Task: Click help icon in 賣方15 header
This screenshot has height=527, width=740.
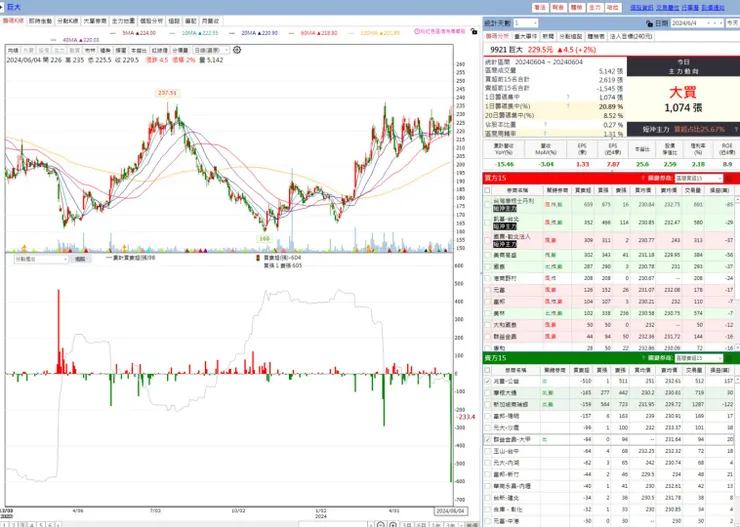Action: [x=643, y=358]
